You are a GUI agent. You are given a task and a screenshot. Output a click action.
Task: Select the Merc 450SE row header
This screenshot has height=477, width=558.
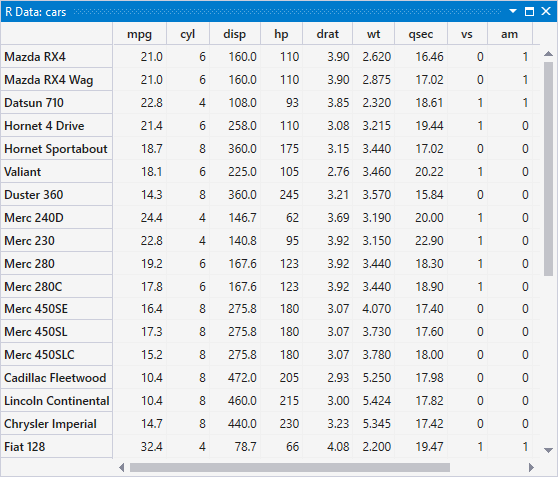57,309
